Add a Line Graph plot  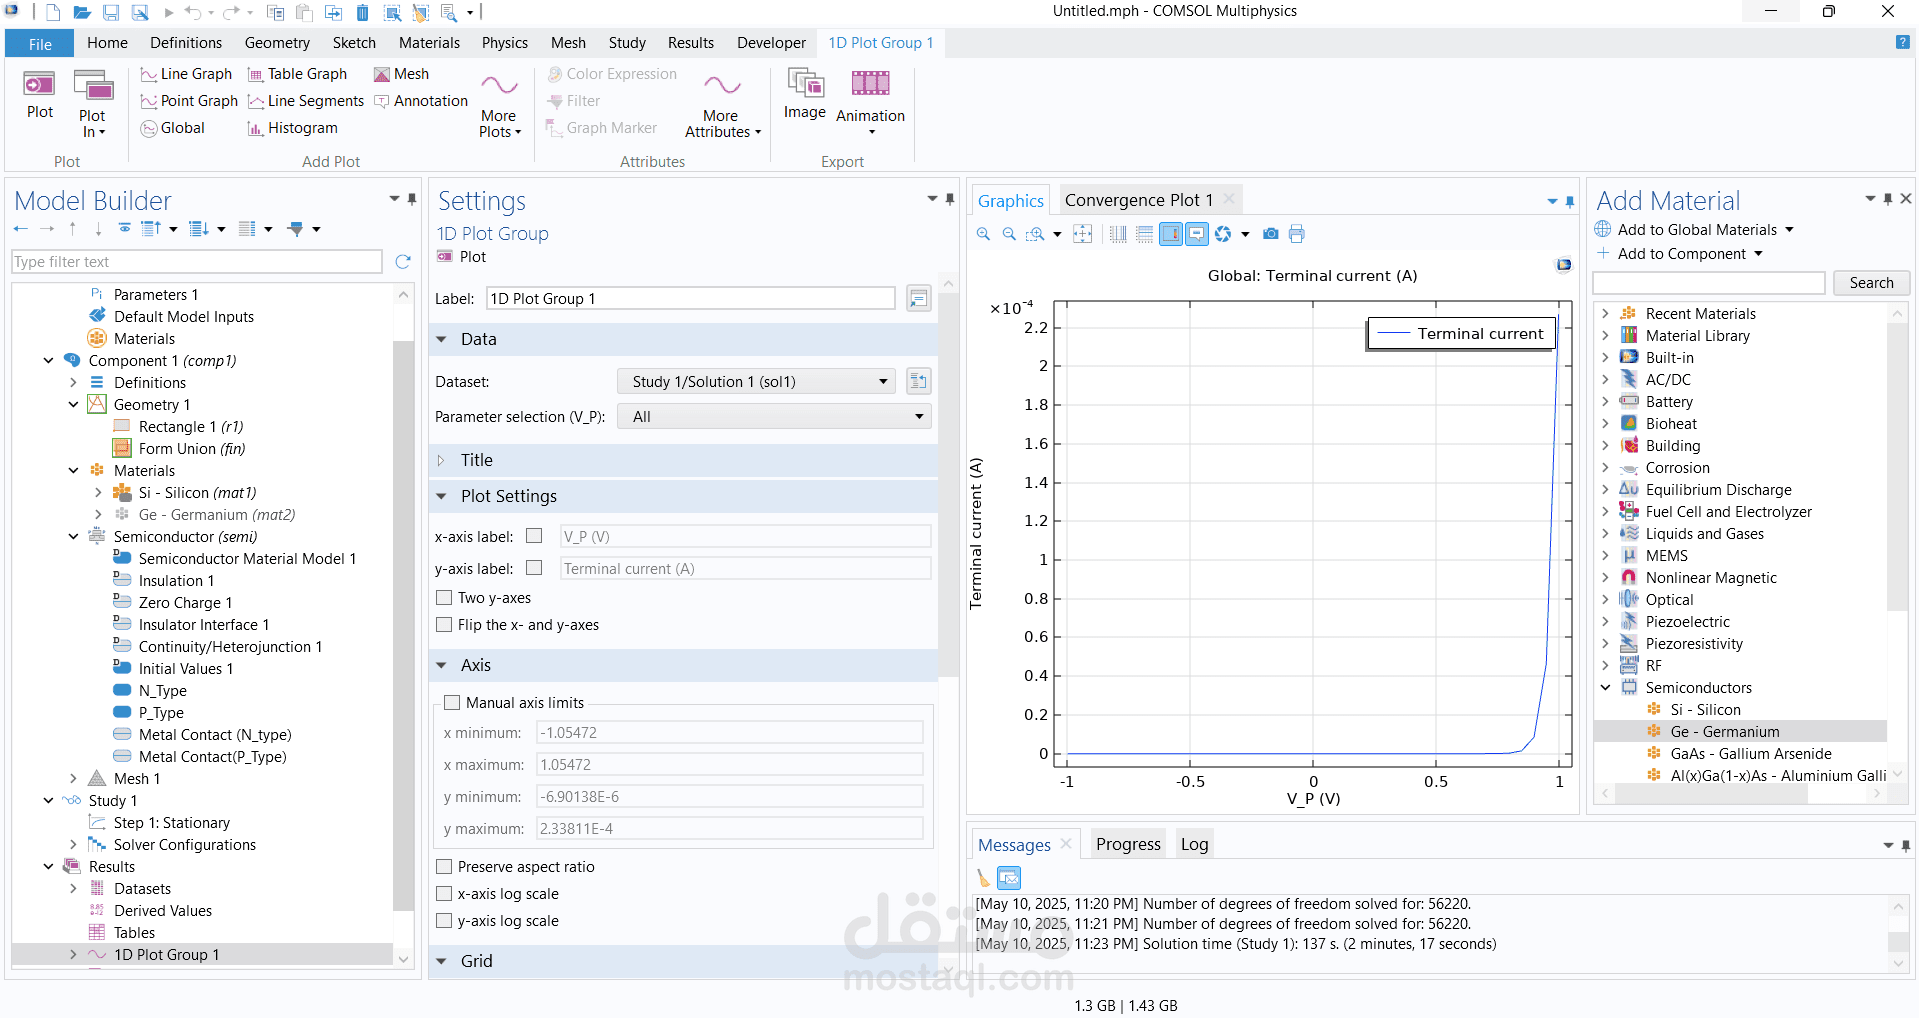pyautogui.click(x=186, y=74)
